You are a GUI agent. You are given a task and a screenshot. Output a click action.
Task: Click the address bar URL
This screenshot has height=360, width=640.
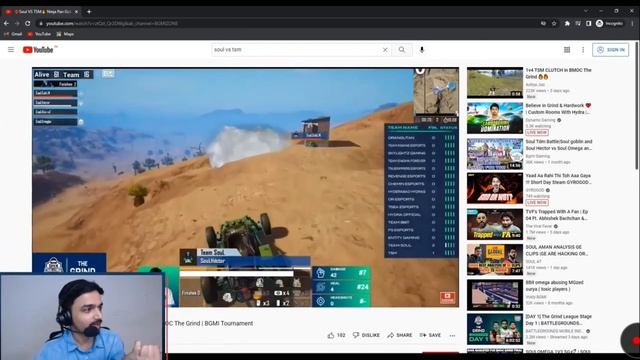(111, 24)
